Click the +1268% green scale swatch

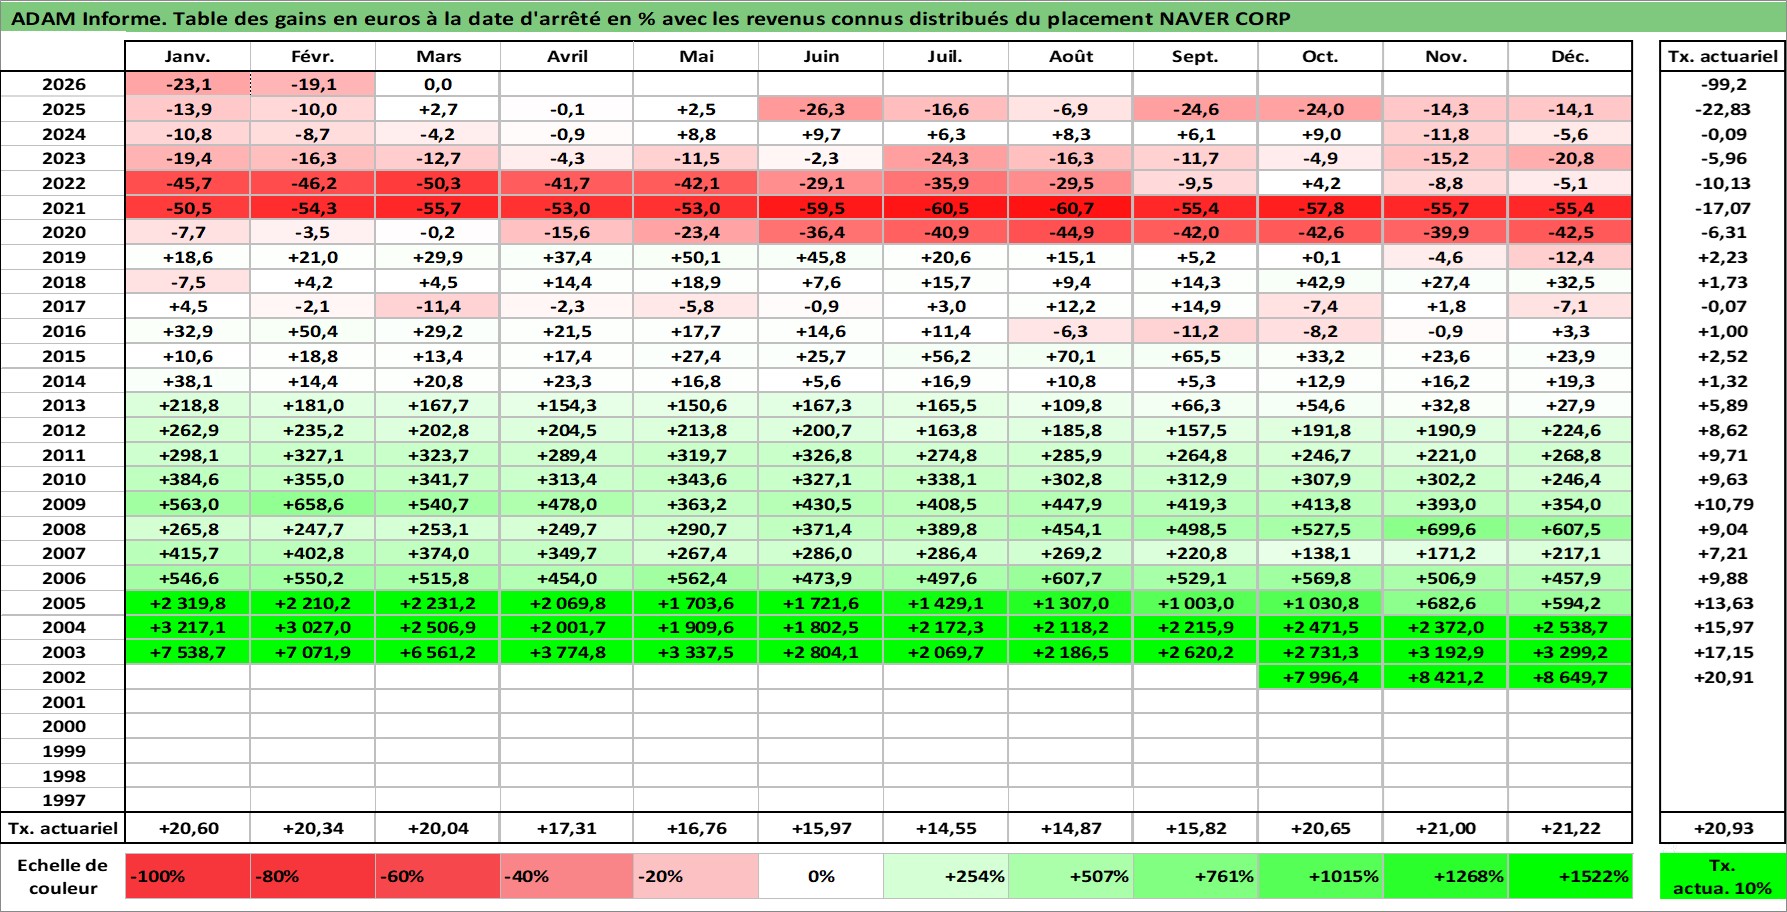click(1446, 876)
